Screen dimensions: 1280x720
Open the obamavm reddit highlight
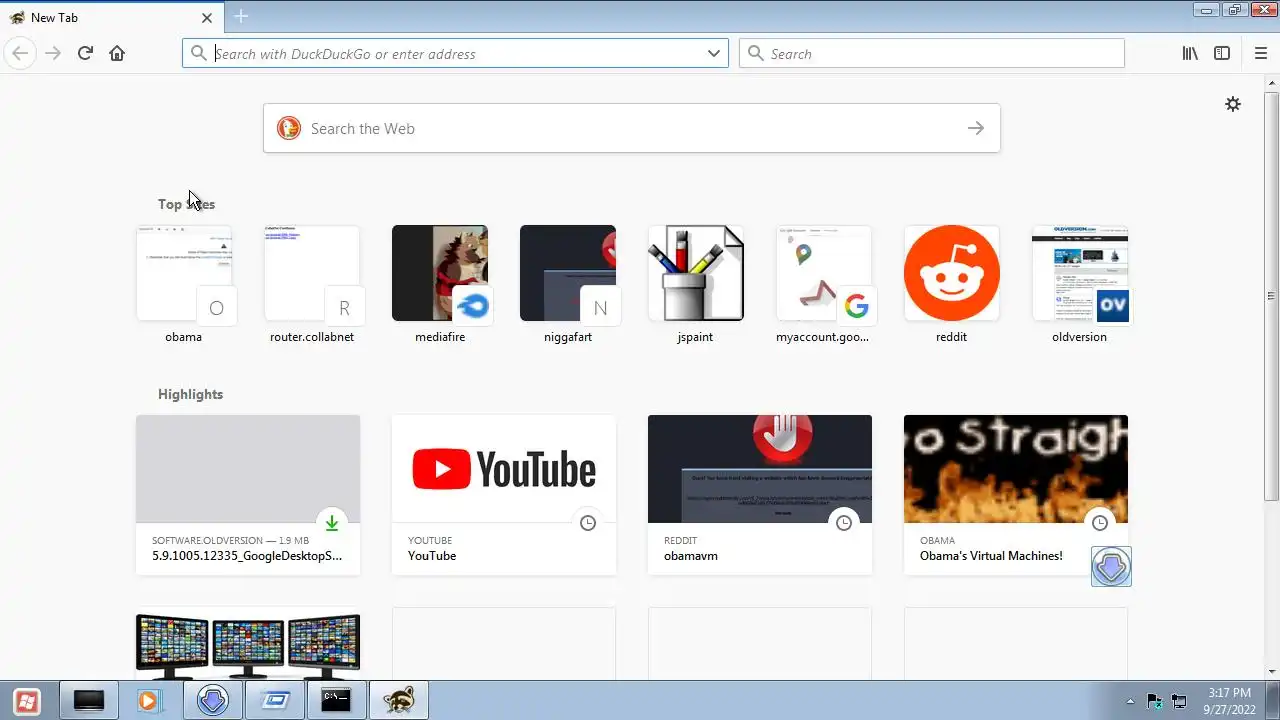point(760,495)
